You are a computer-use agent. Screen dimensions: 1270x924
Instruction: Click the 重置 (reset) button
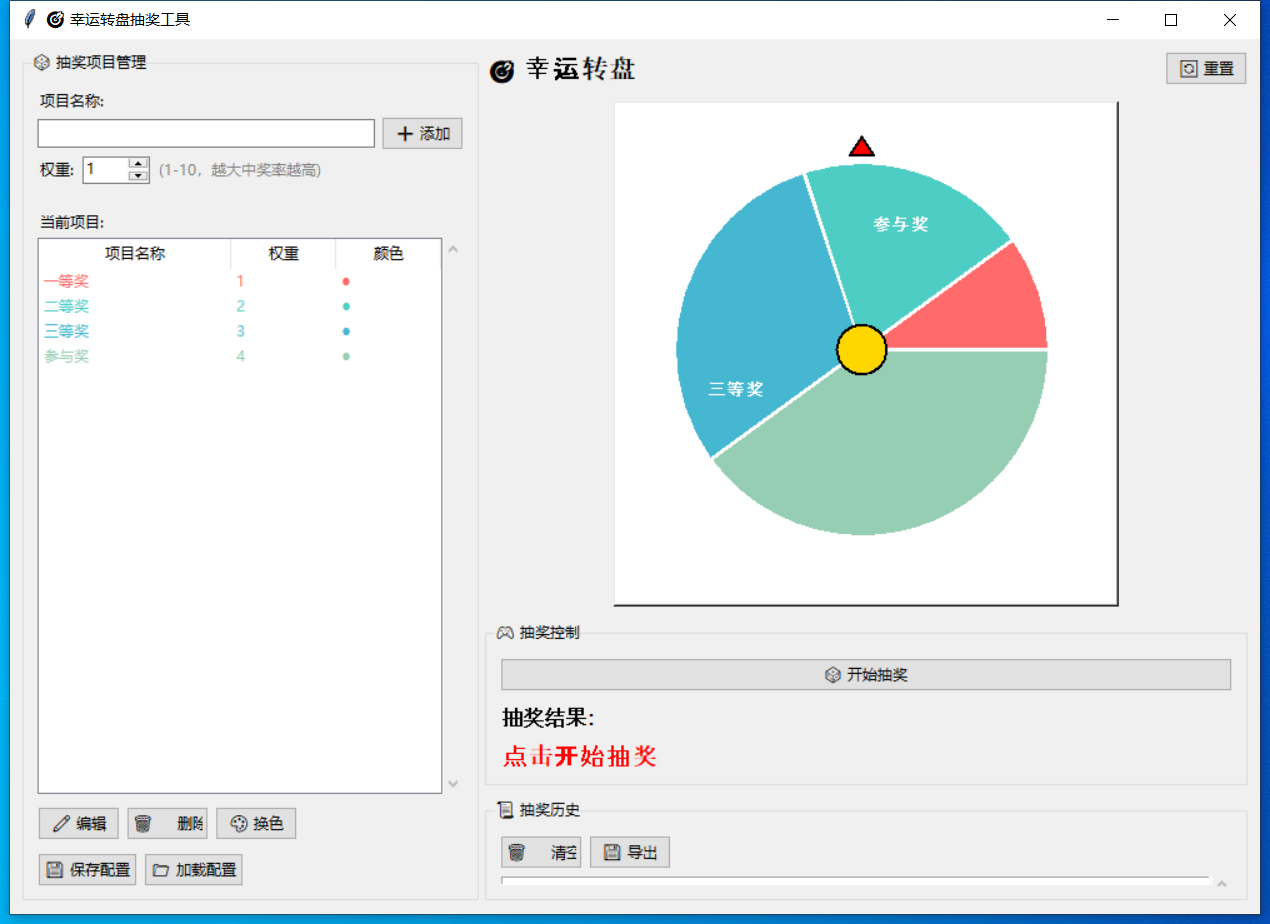[1206, 69]
